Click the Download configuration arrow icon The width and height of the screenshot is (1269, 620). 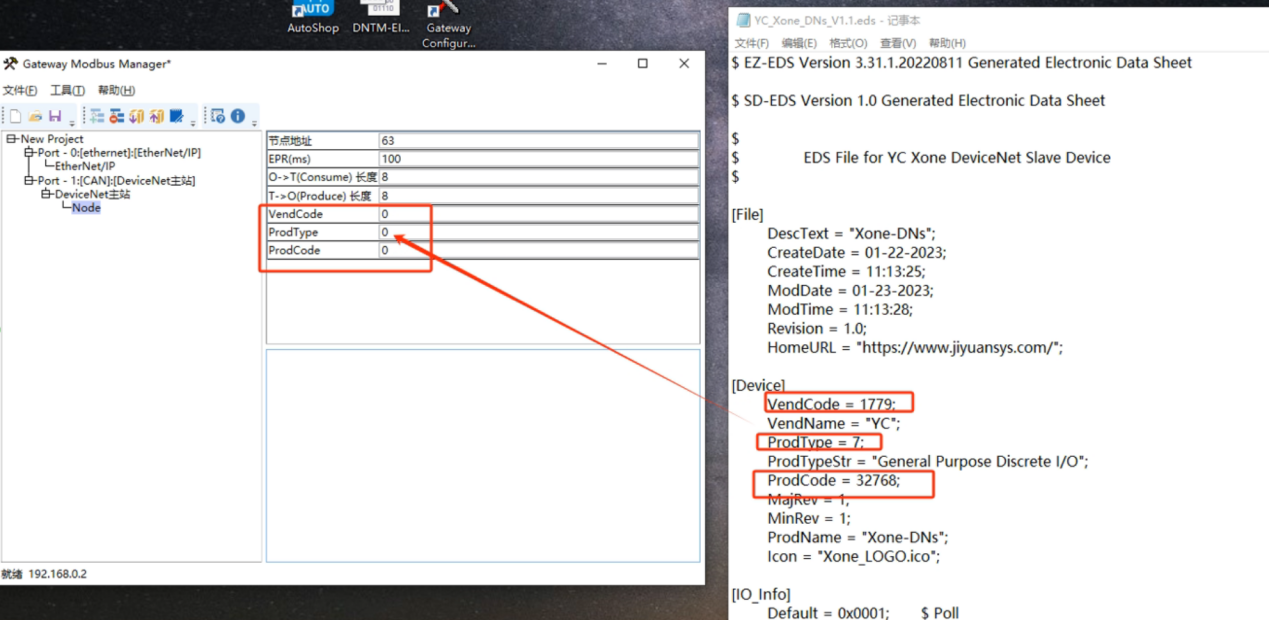137,117
